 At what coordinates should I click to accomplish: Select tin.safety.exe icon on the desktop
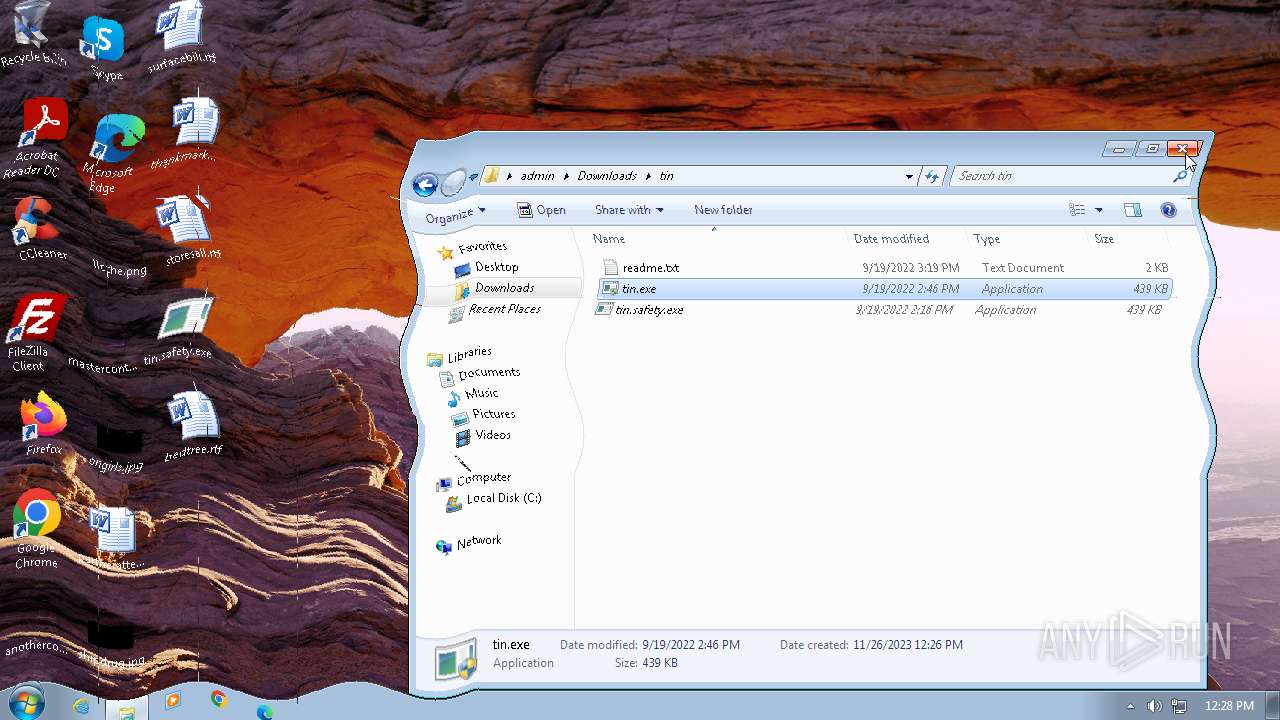(180, 328)
